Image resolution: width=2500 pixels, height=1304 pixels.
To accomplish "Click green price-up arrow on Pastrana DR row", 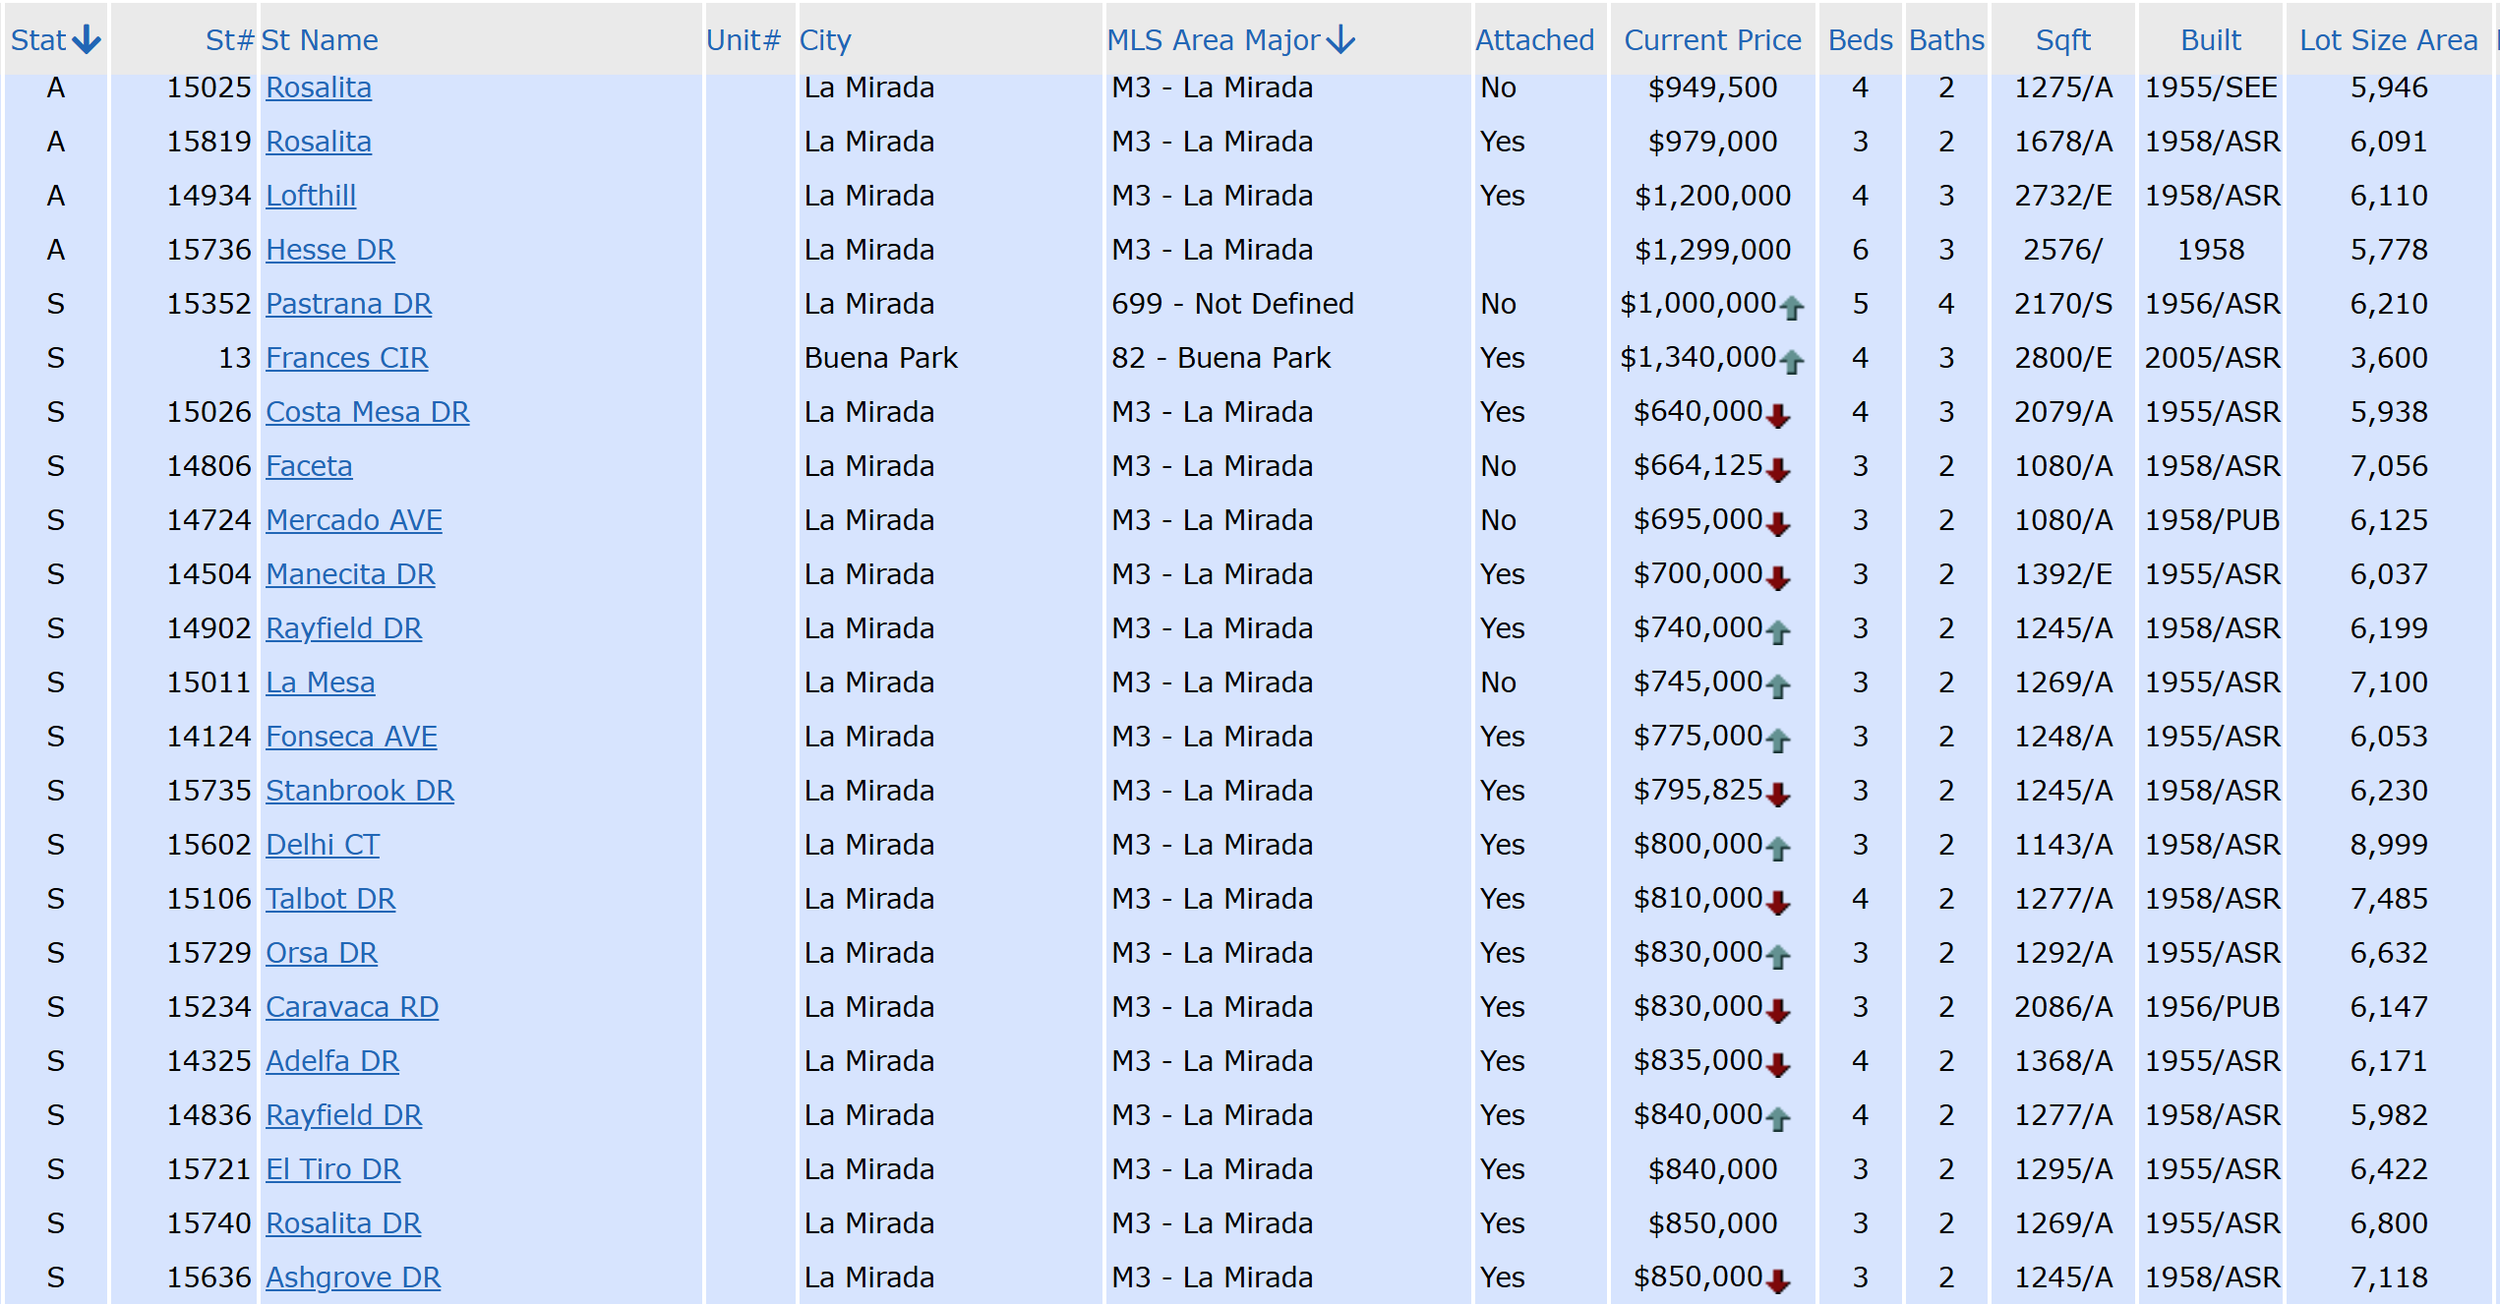I will [x=1792, y=308].
